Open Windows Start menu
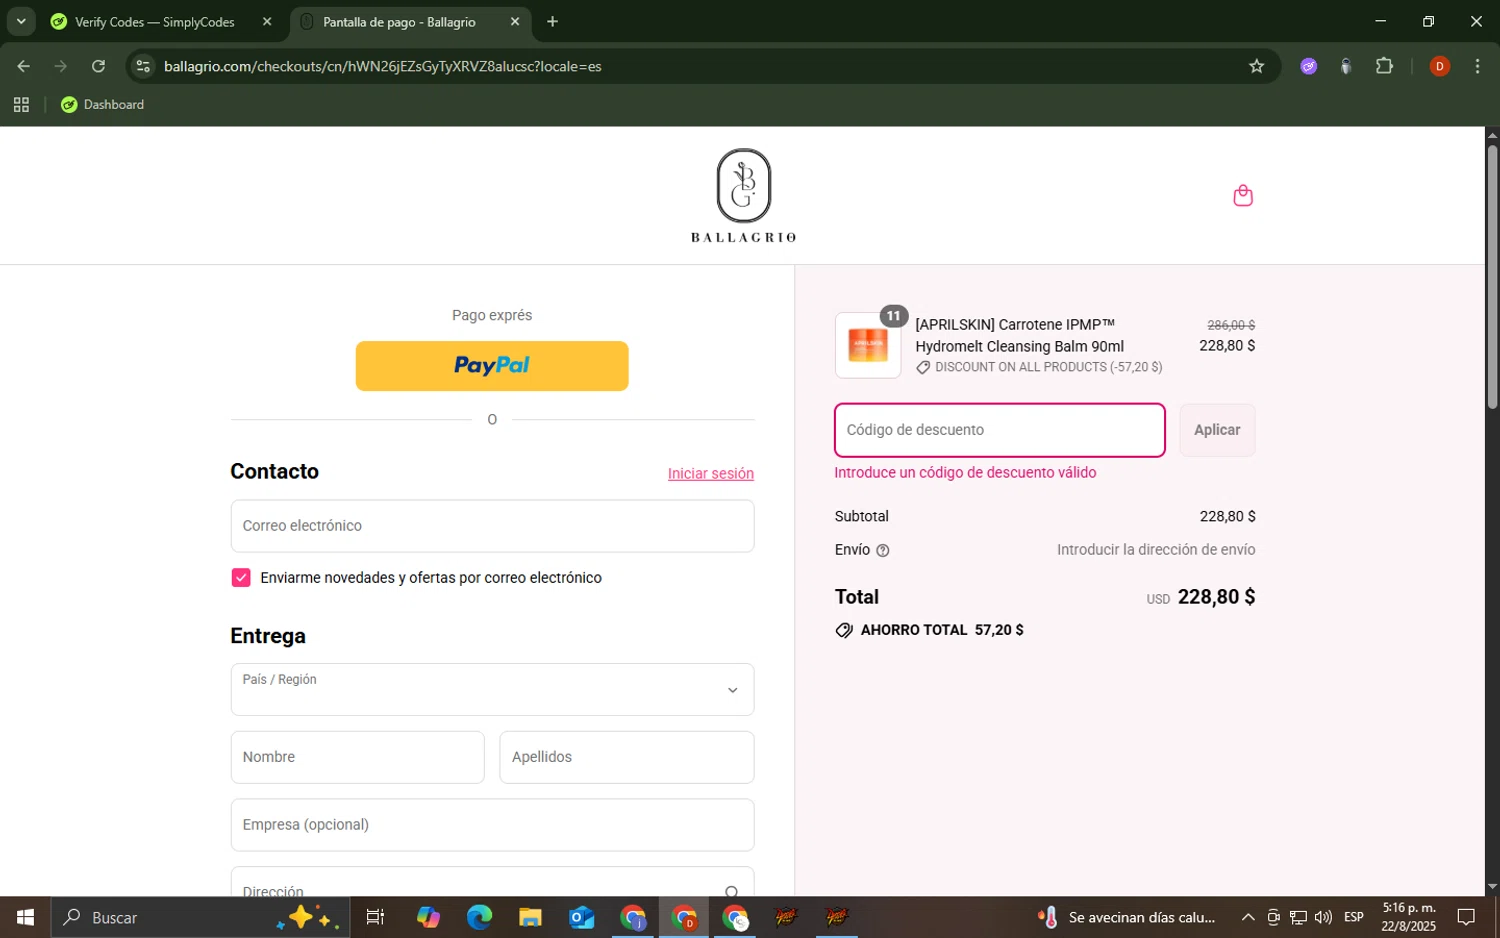1500x938 pixels. click(x=25, y=917)
